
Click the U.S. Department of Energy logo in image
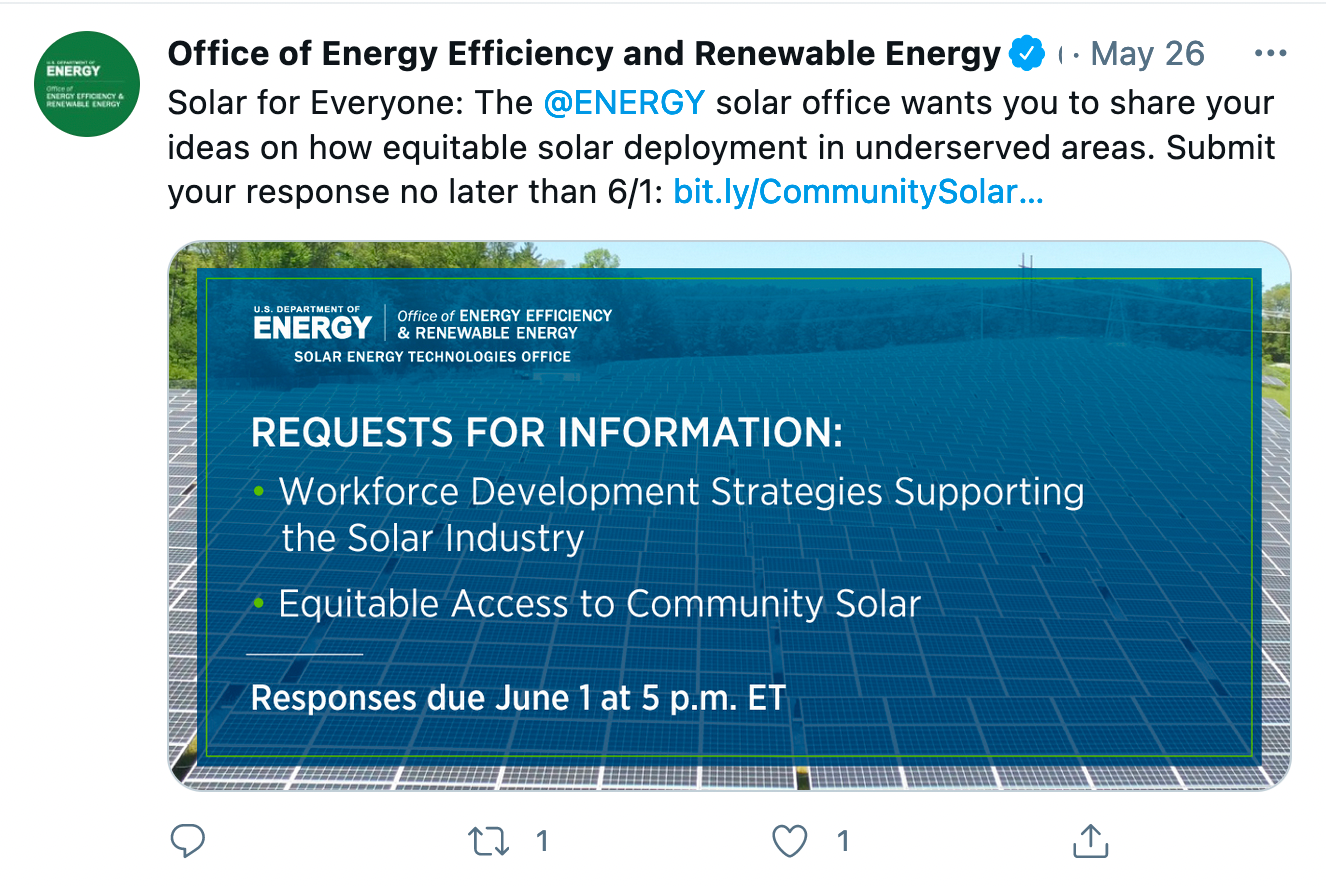(x=313, y=323)
